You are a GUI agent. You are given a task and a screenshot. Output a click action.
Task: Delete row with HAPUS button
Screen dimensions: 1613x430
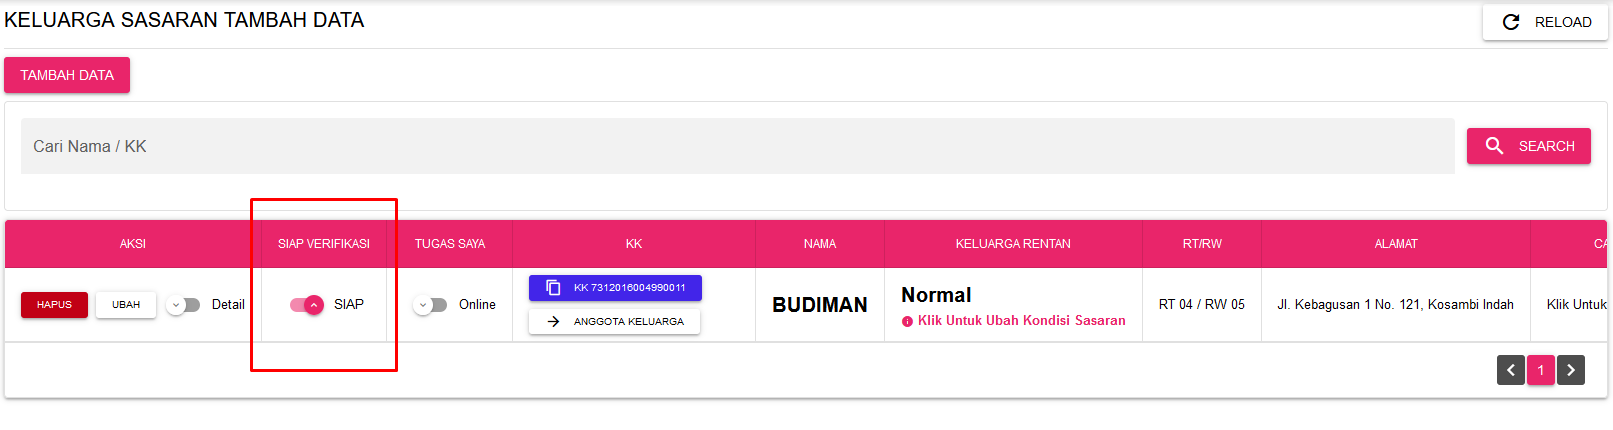point(54,305)
